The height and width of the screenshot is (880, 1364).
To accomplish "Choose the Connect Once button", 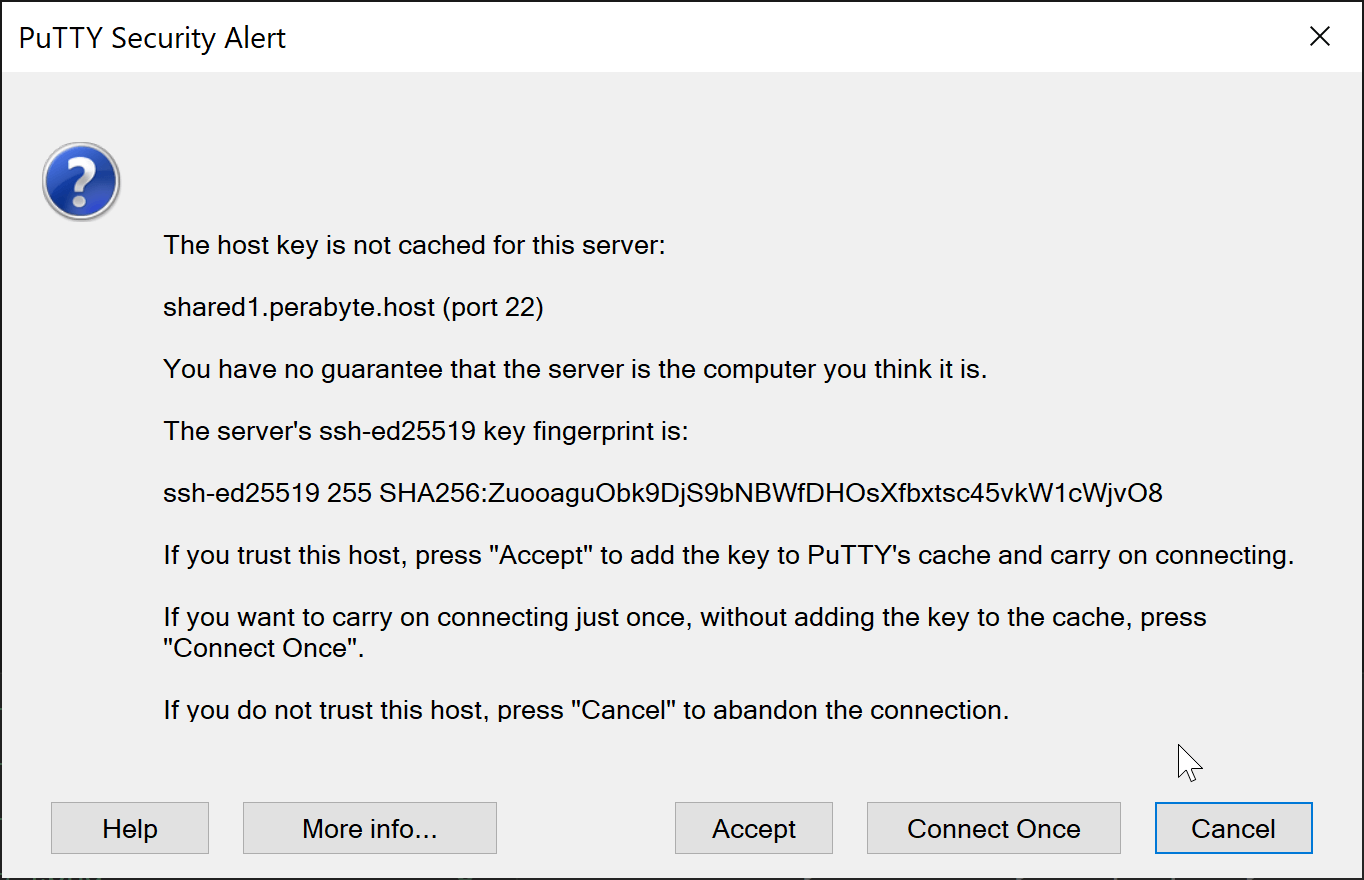I will tap(993, 829).
